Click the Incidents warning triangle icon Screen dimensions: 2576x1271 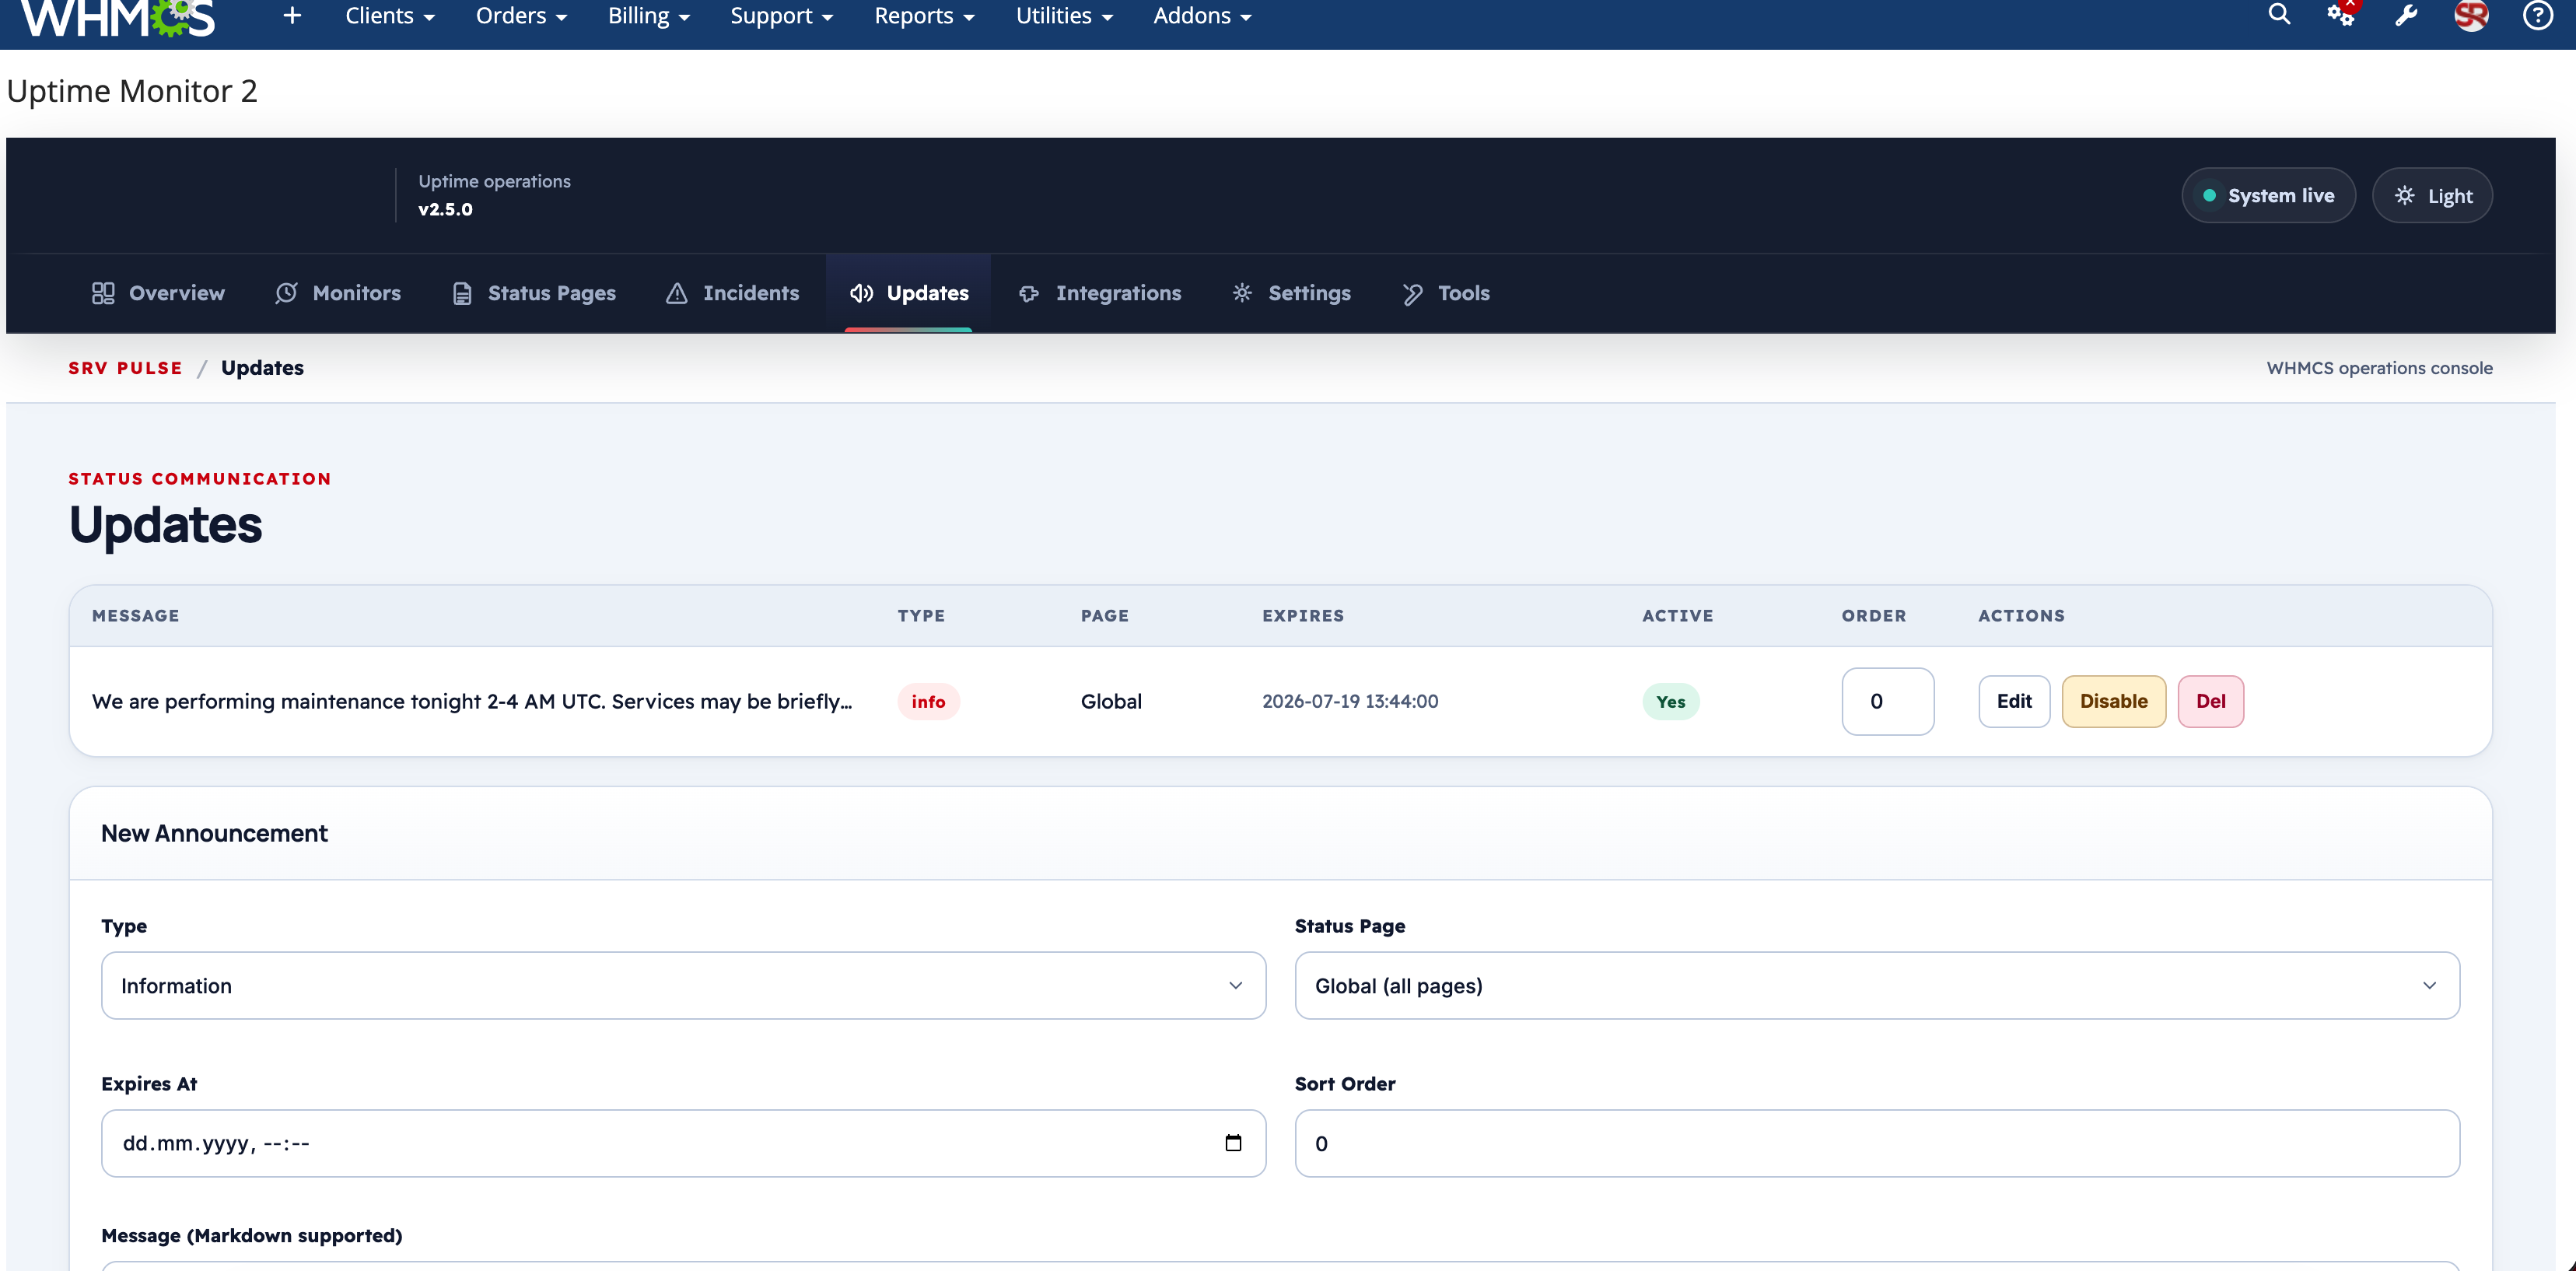pos(677,293)
